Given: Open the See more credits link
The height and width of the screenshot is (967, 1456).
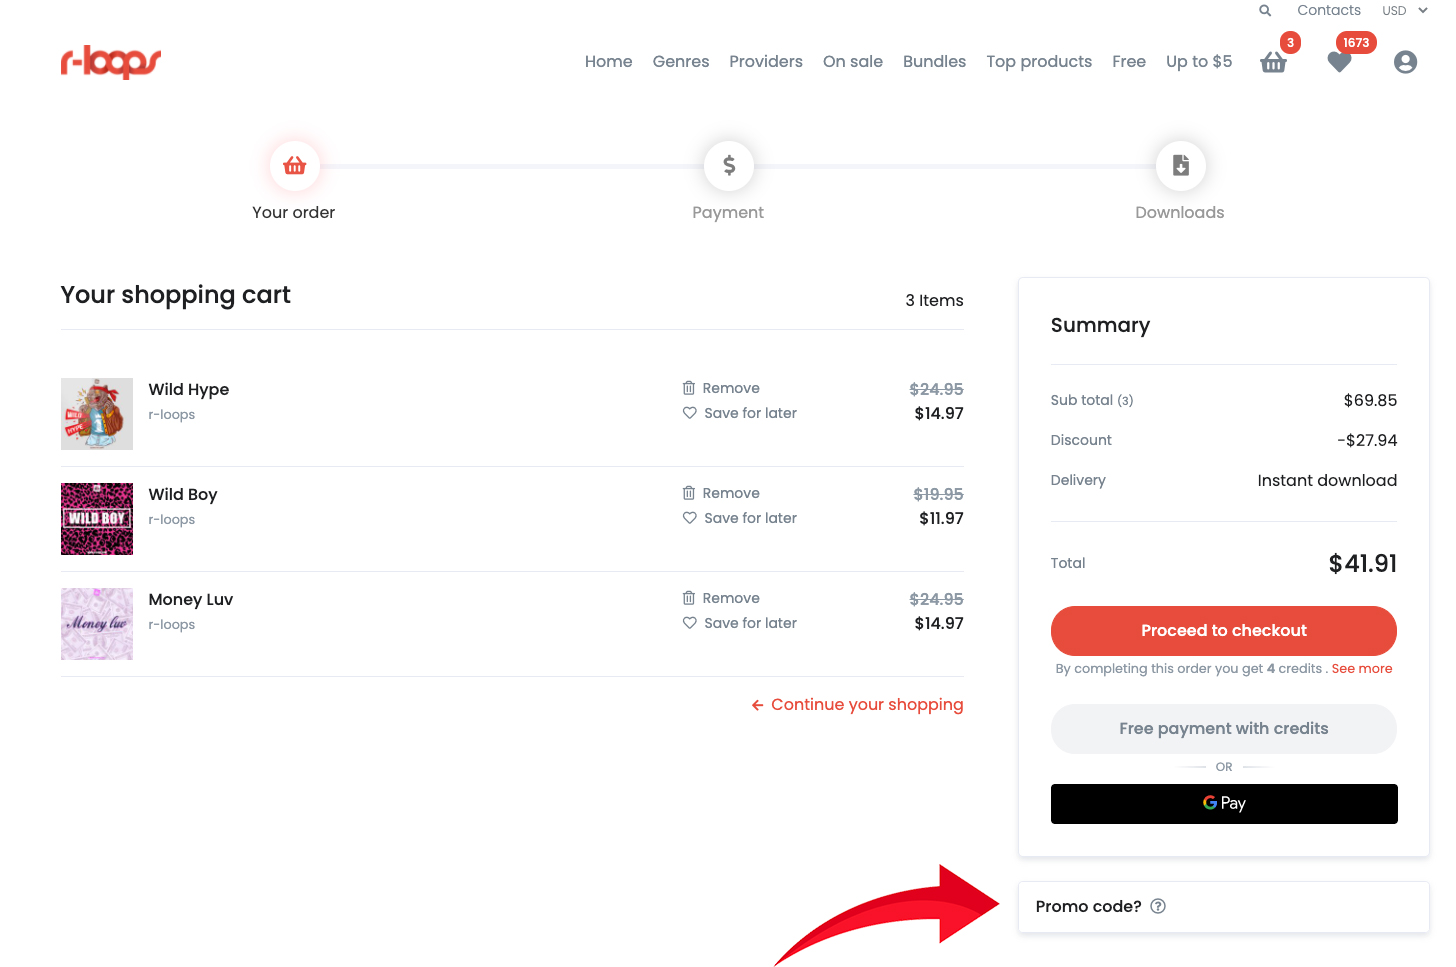Looking at the screenshot, I should click(1362, 668).
